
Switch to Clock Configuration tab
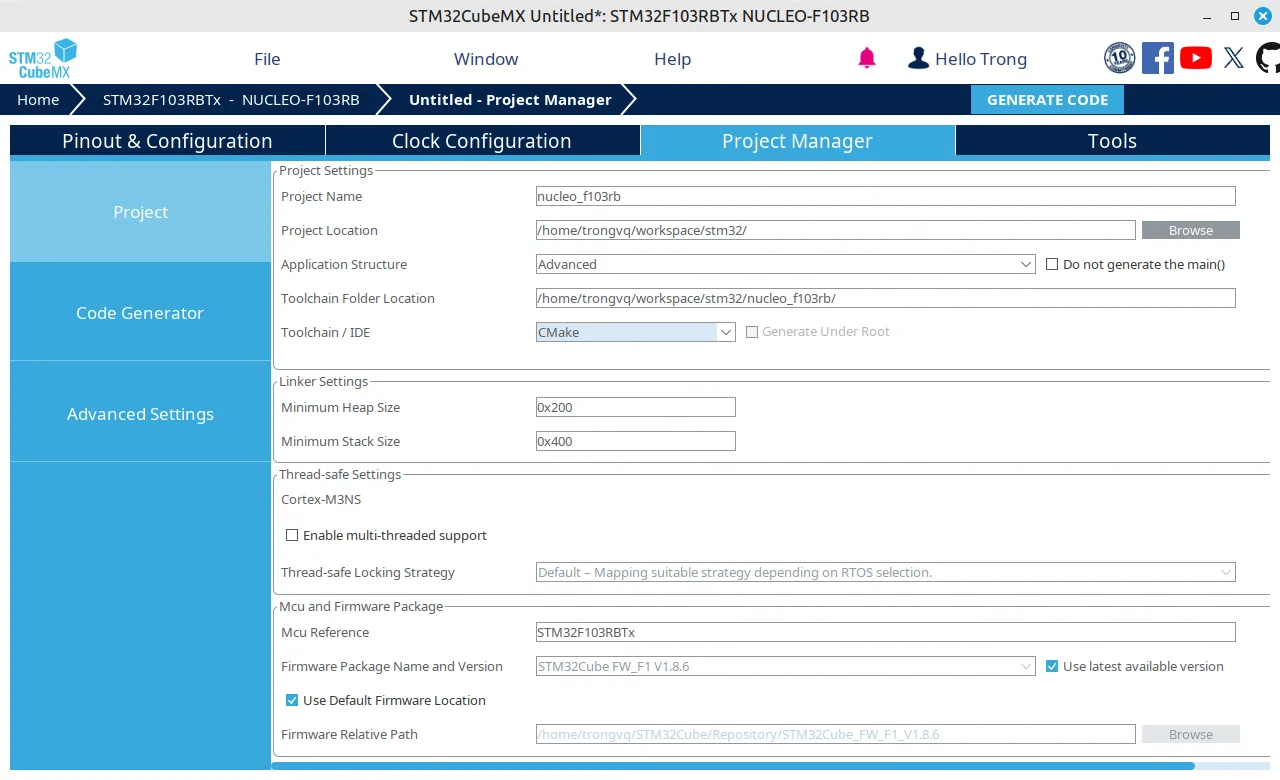482,141
